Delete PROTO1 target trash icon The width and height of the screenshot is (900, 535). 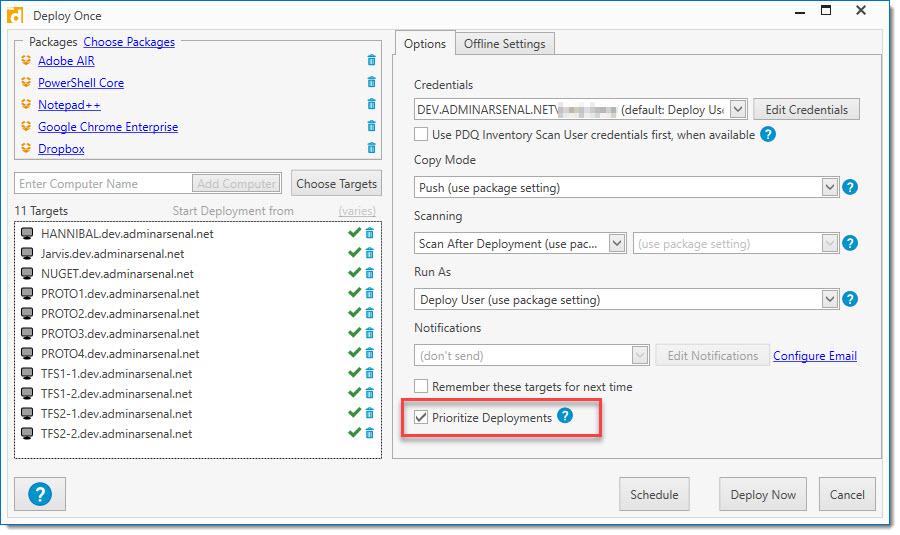point(370,293)
